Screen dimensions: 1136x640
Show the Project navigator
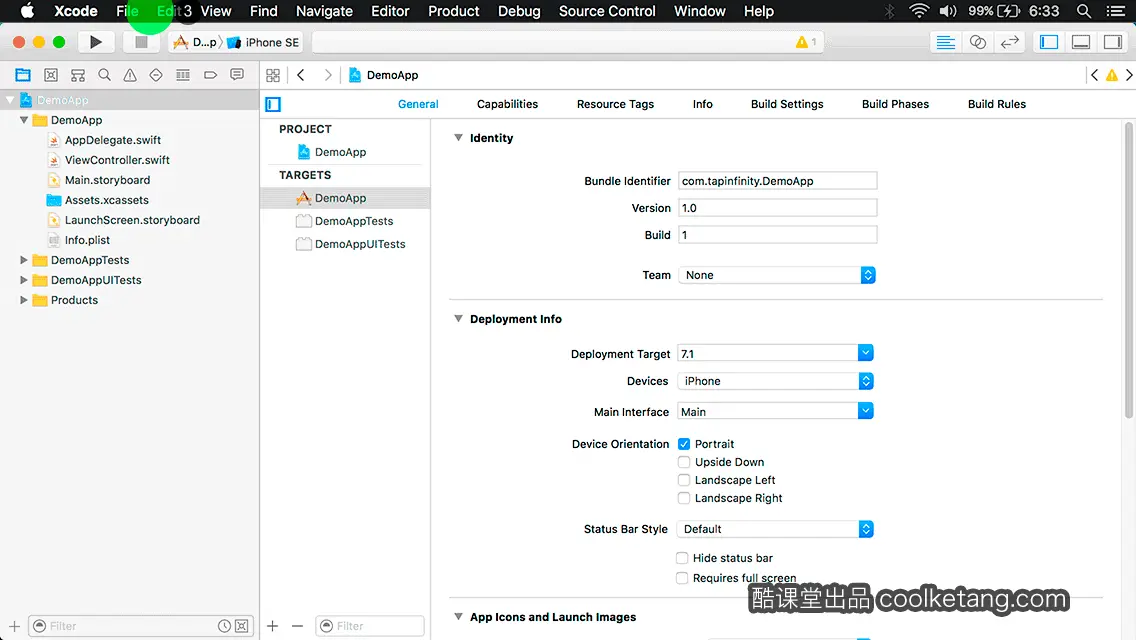pos(23,75)
